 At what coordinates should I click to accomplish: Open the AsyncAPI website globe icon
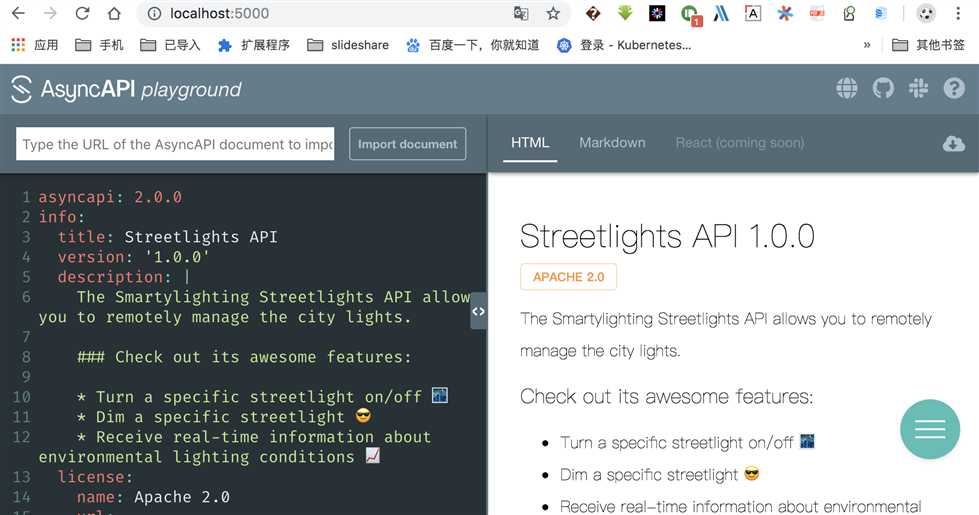click(847, 88)
